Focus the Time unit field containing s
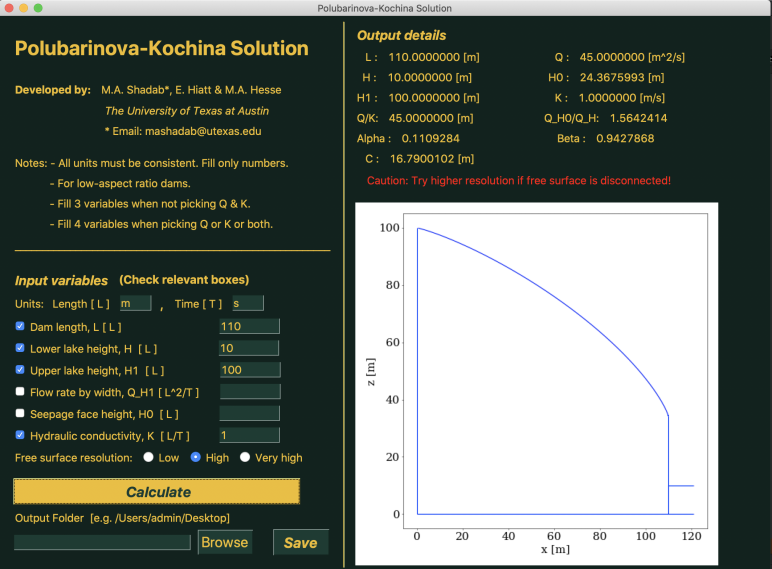772x569 pixels. 248,303
